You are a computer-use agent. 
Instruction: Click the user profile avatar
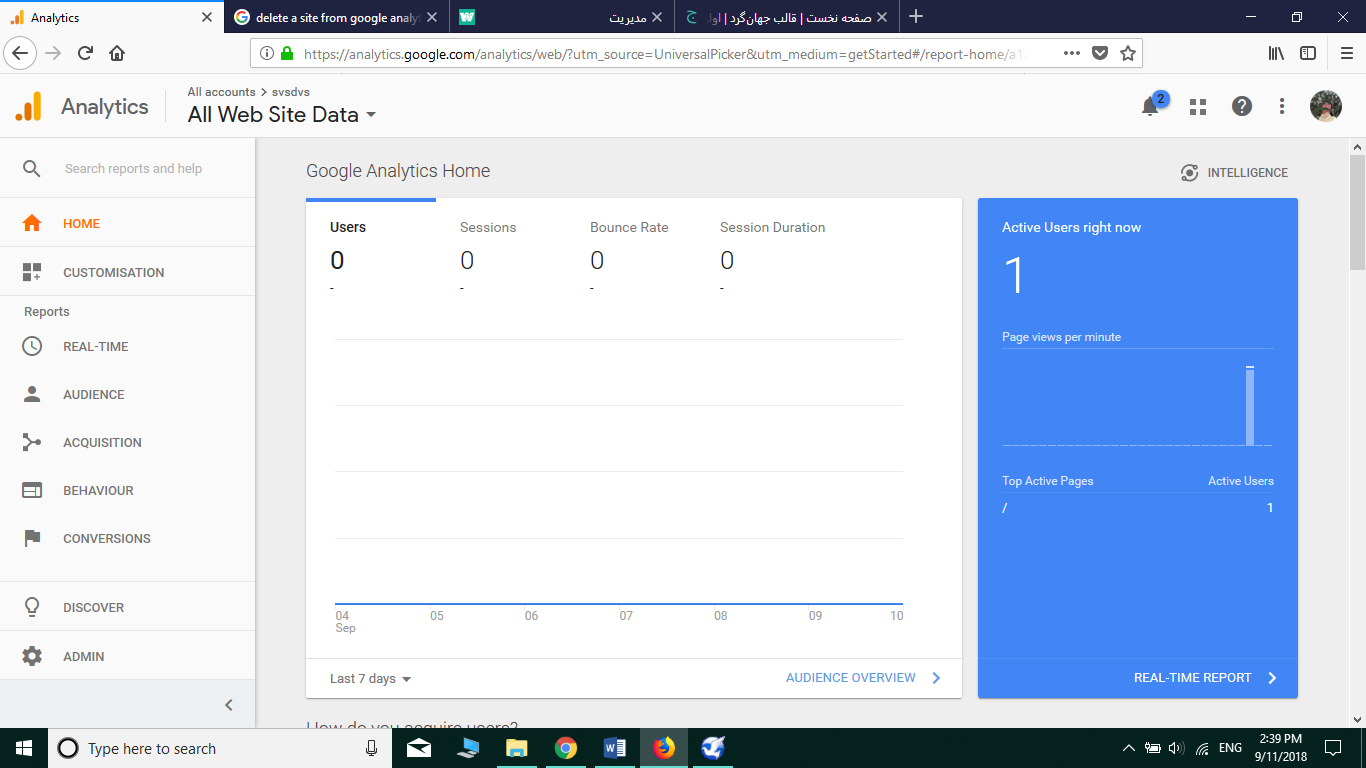click(1326, 106)
